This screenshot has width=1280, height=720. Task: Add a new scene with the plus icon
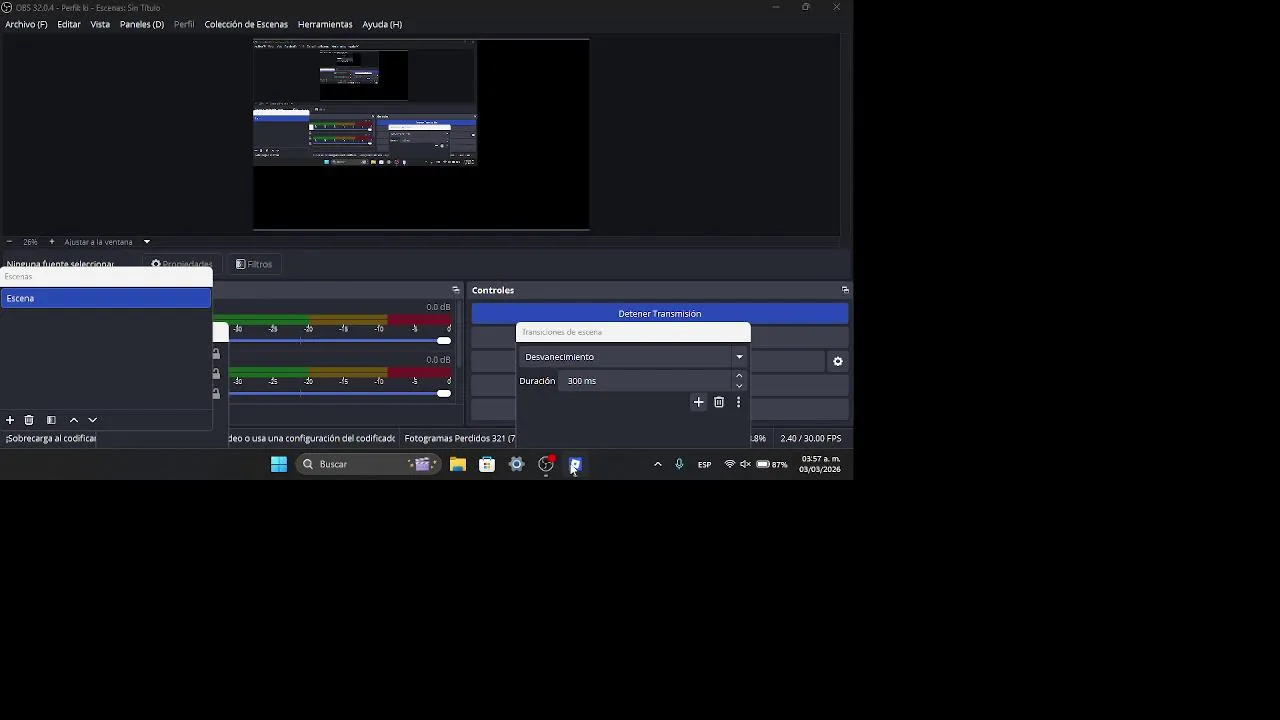(x=10, y=420)
